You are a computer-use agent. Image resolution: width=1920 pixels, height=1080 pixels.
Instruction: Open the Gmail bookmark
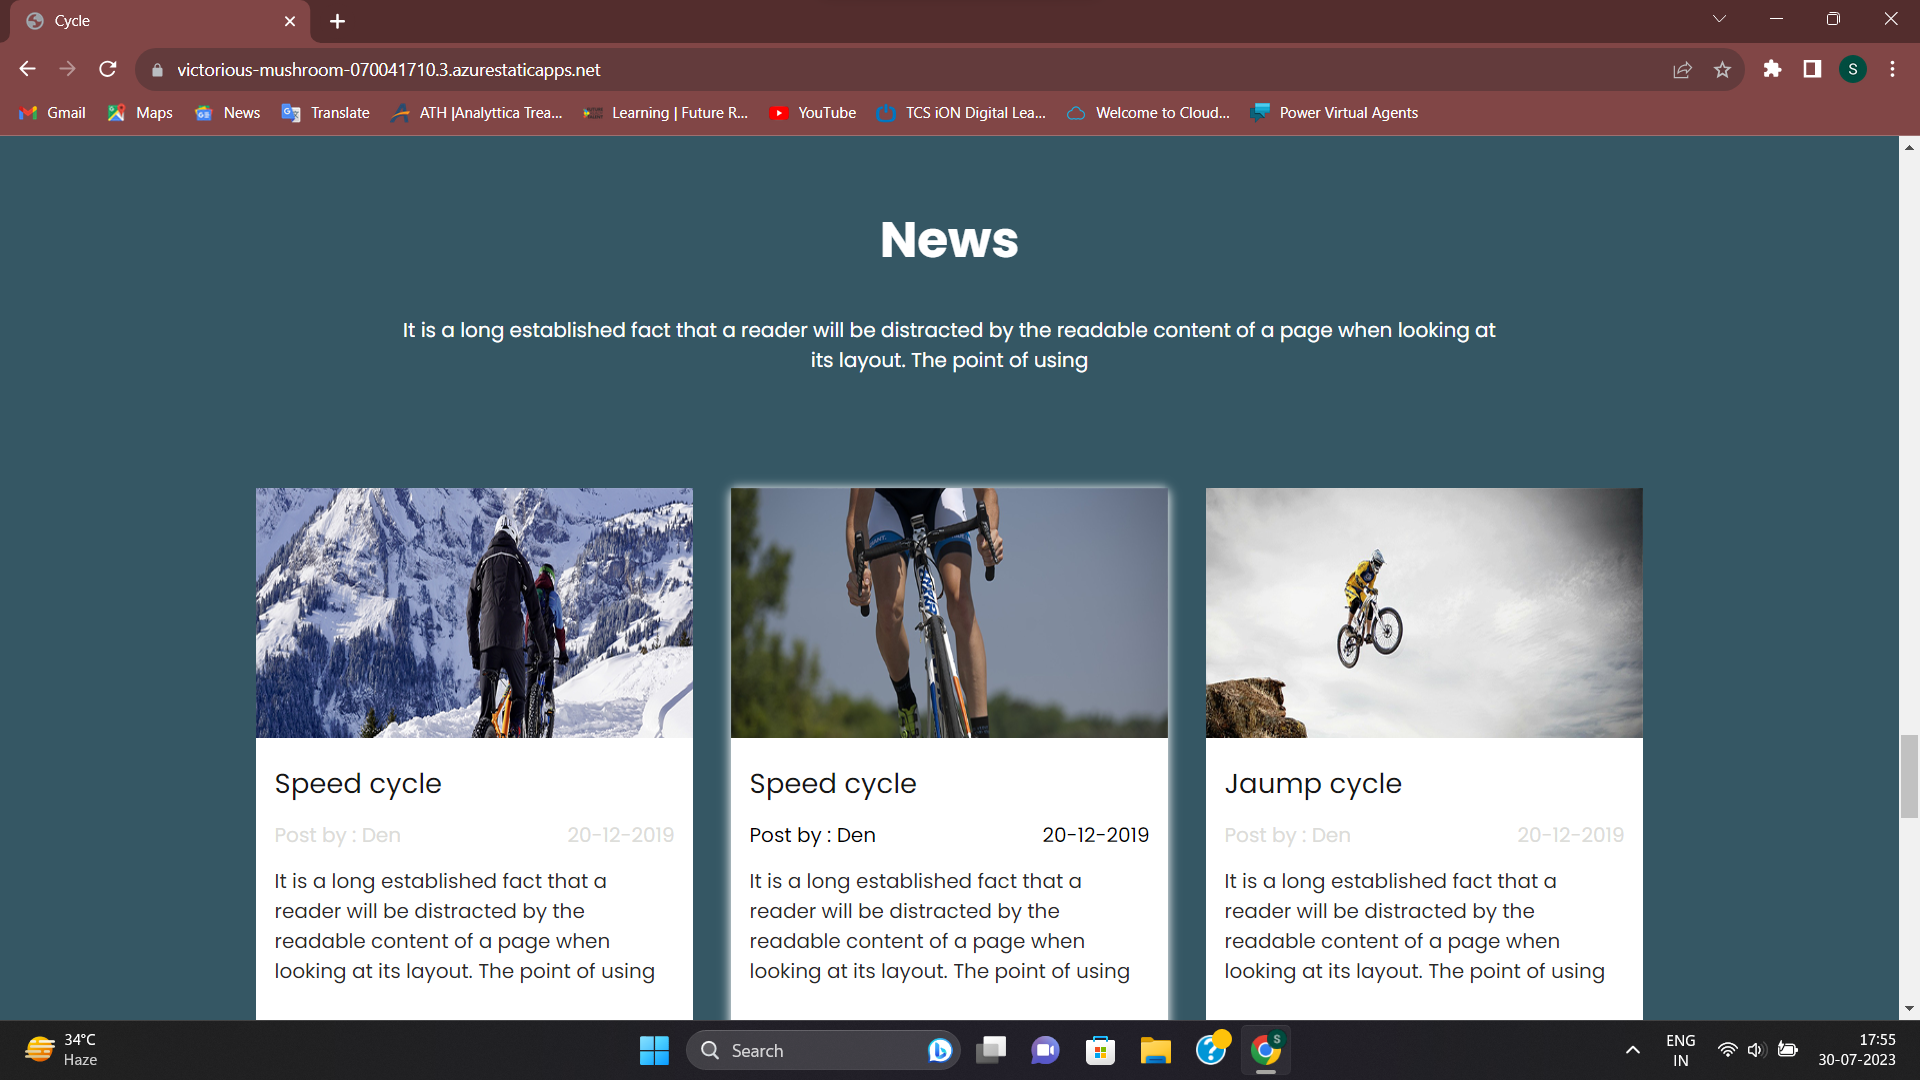point(52,113)
